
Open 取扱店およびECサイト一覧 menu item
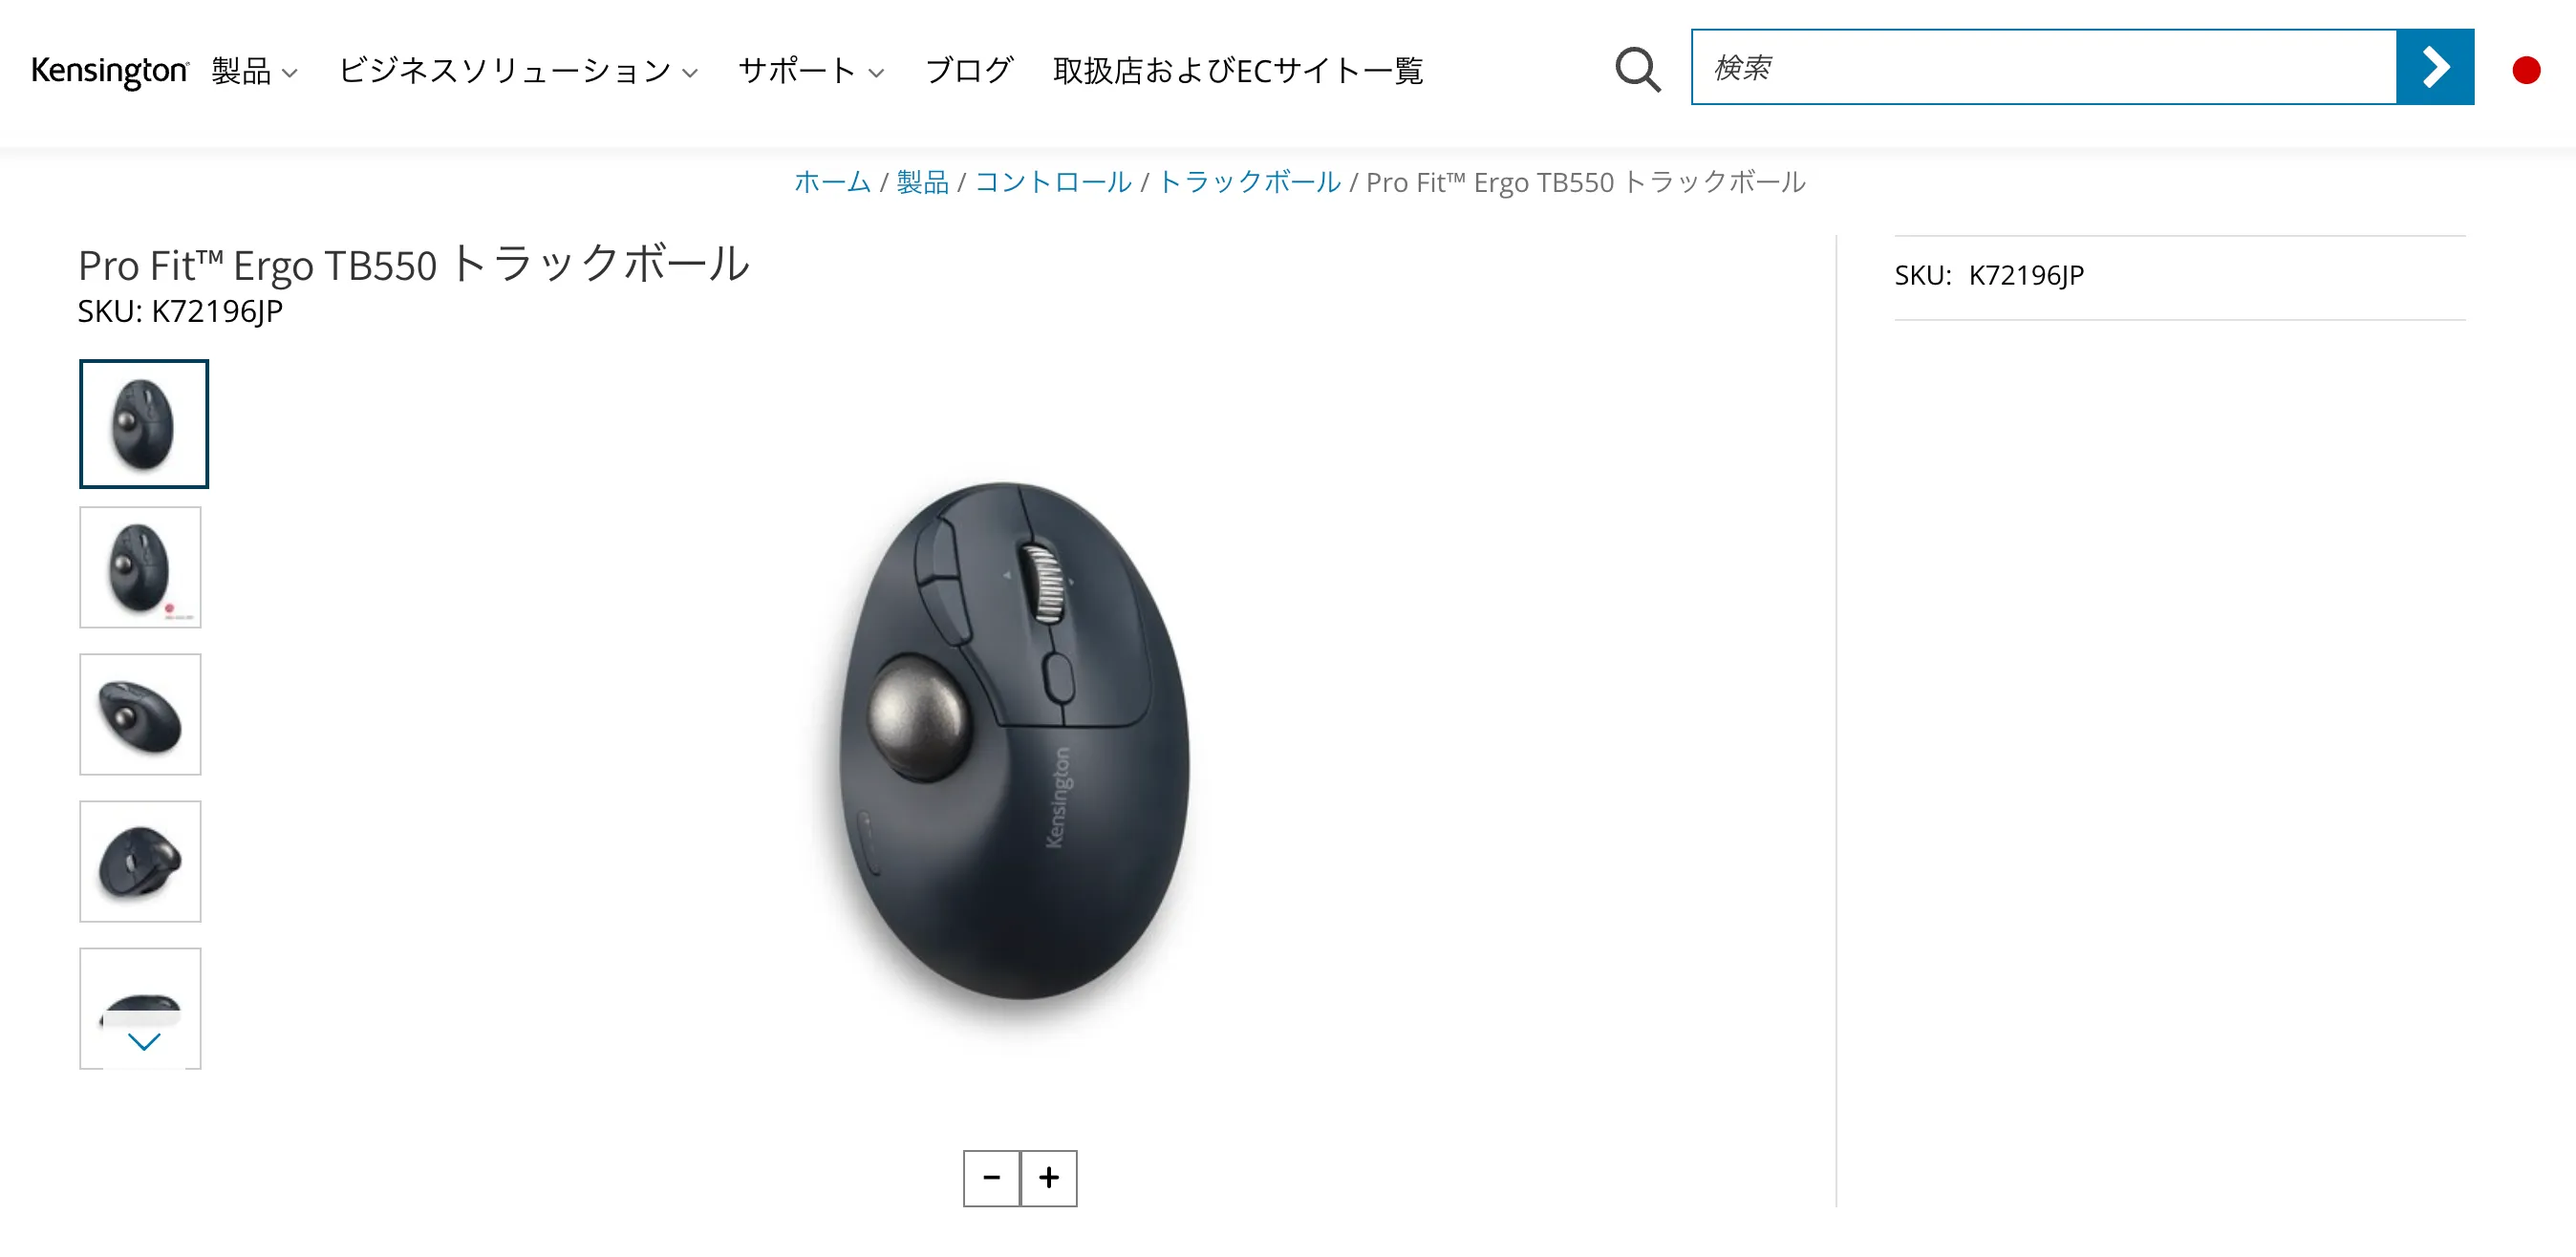(x=1238, y=71)
